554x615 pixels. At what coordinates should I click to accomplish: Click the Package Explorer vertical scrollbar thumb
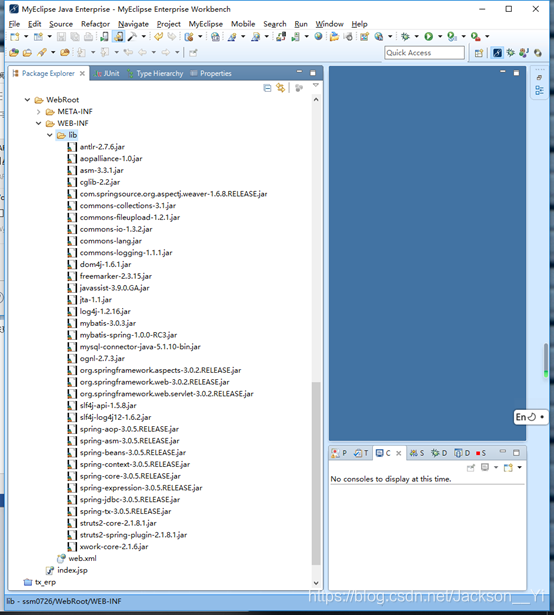point(316,473)
